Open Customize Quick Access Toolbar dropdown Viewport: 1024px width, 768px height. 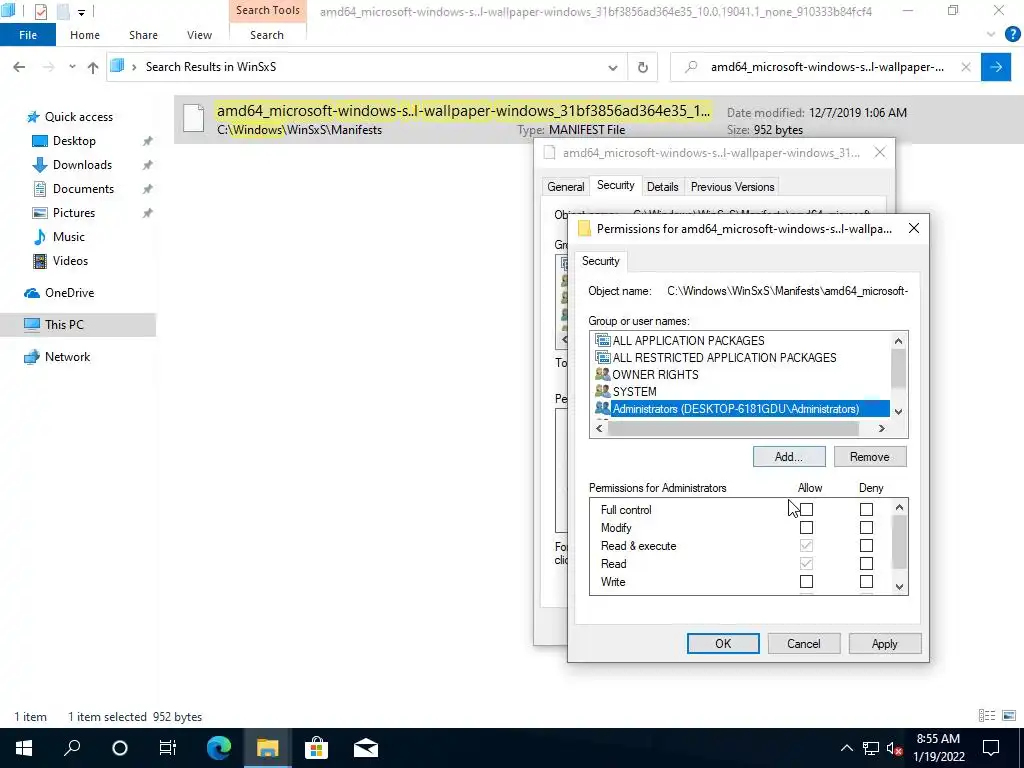tap(81, 12)
